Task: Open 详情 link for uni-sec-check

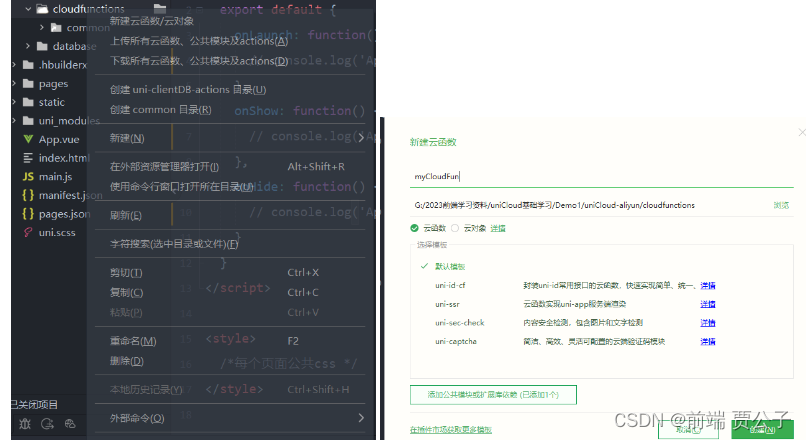Action: (708, 323)
